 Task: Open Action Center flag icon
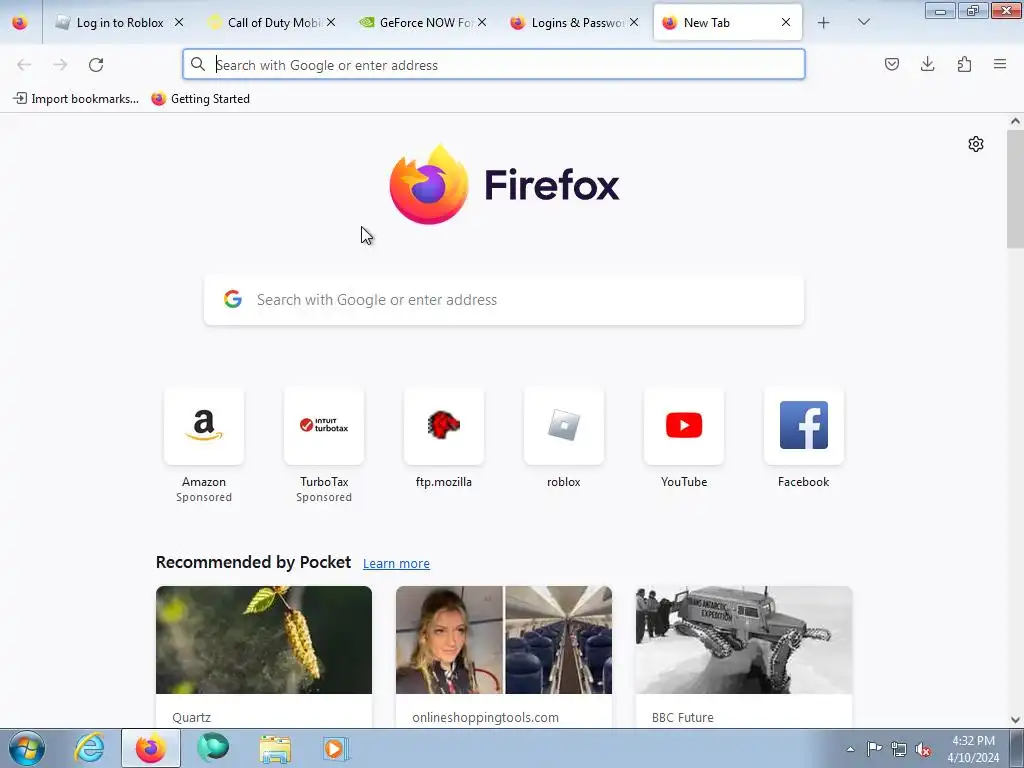coord(874,749)
